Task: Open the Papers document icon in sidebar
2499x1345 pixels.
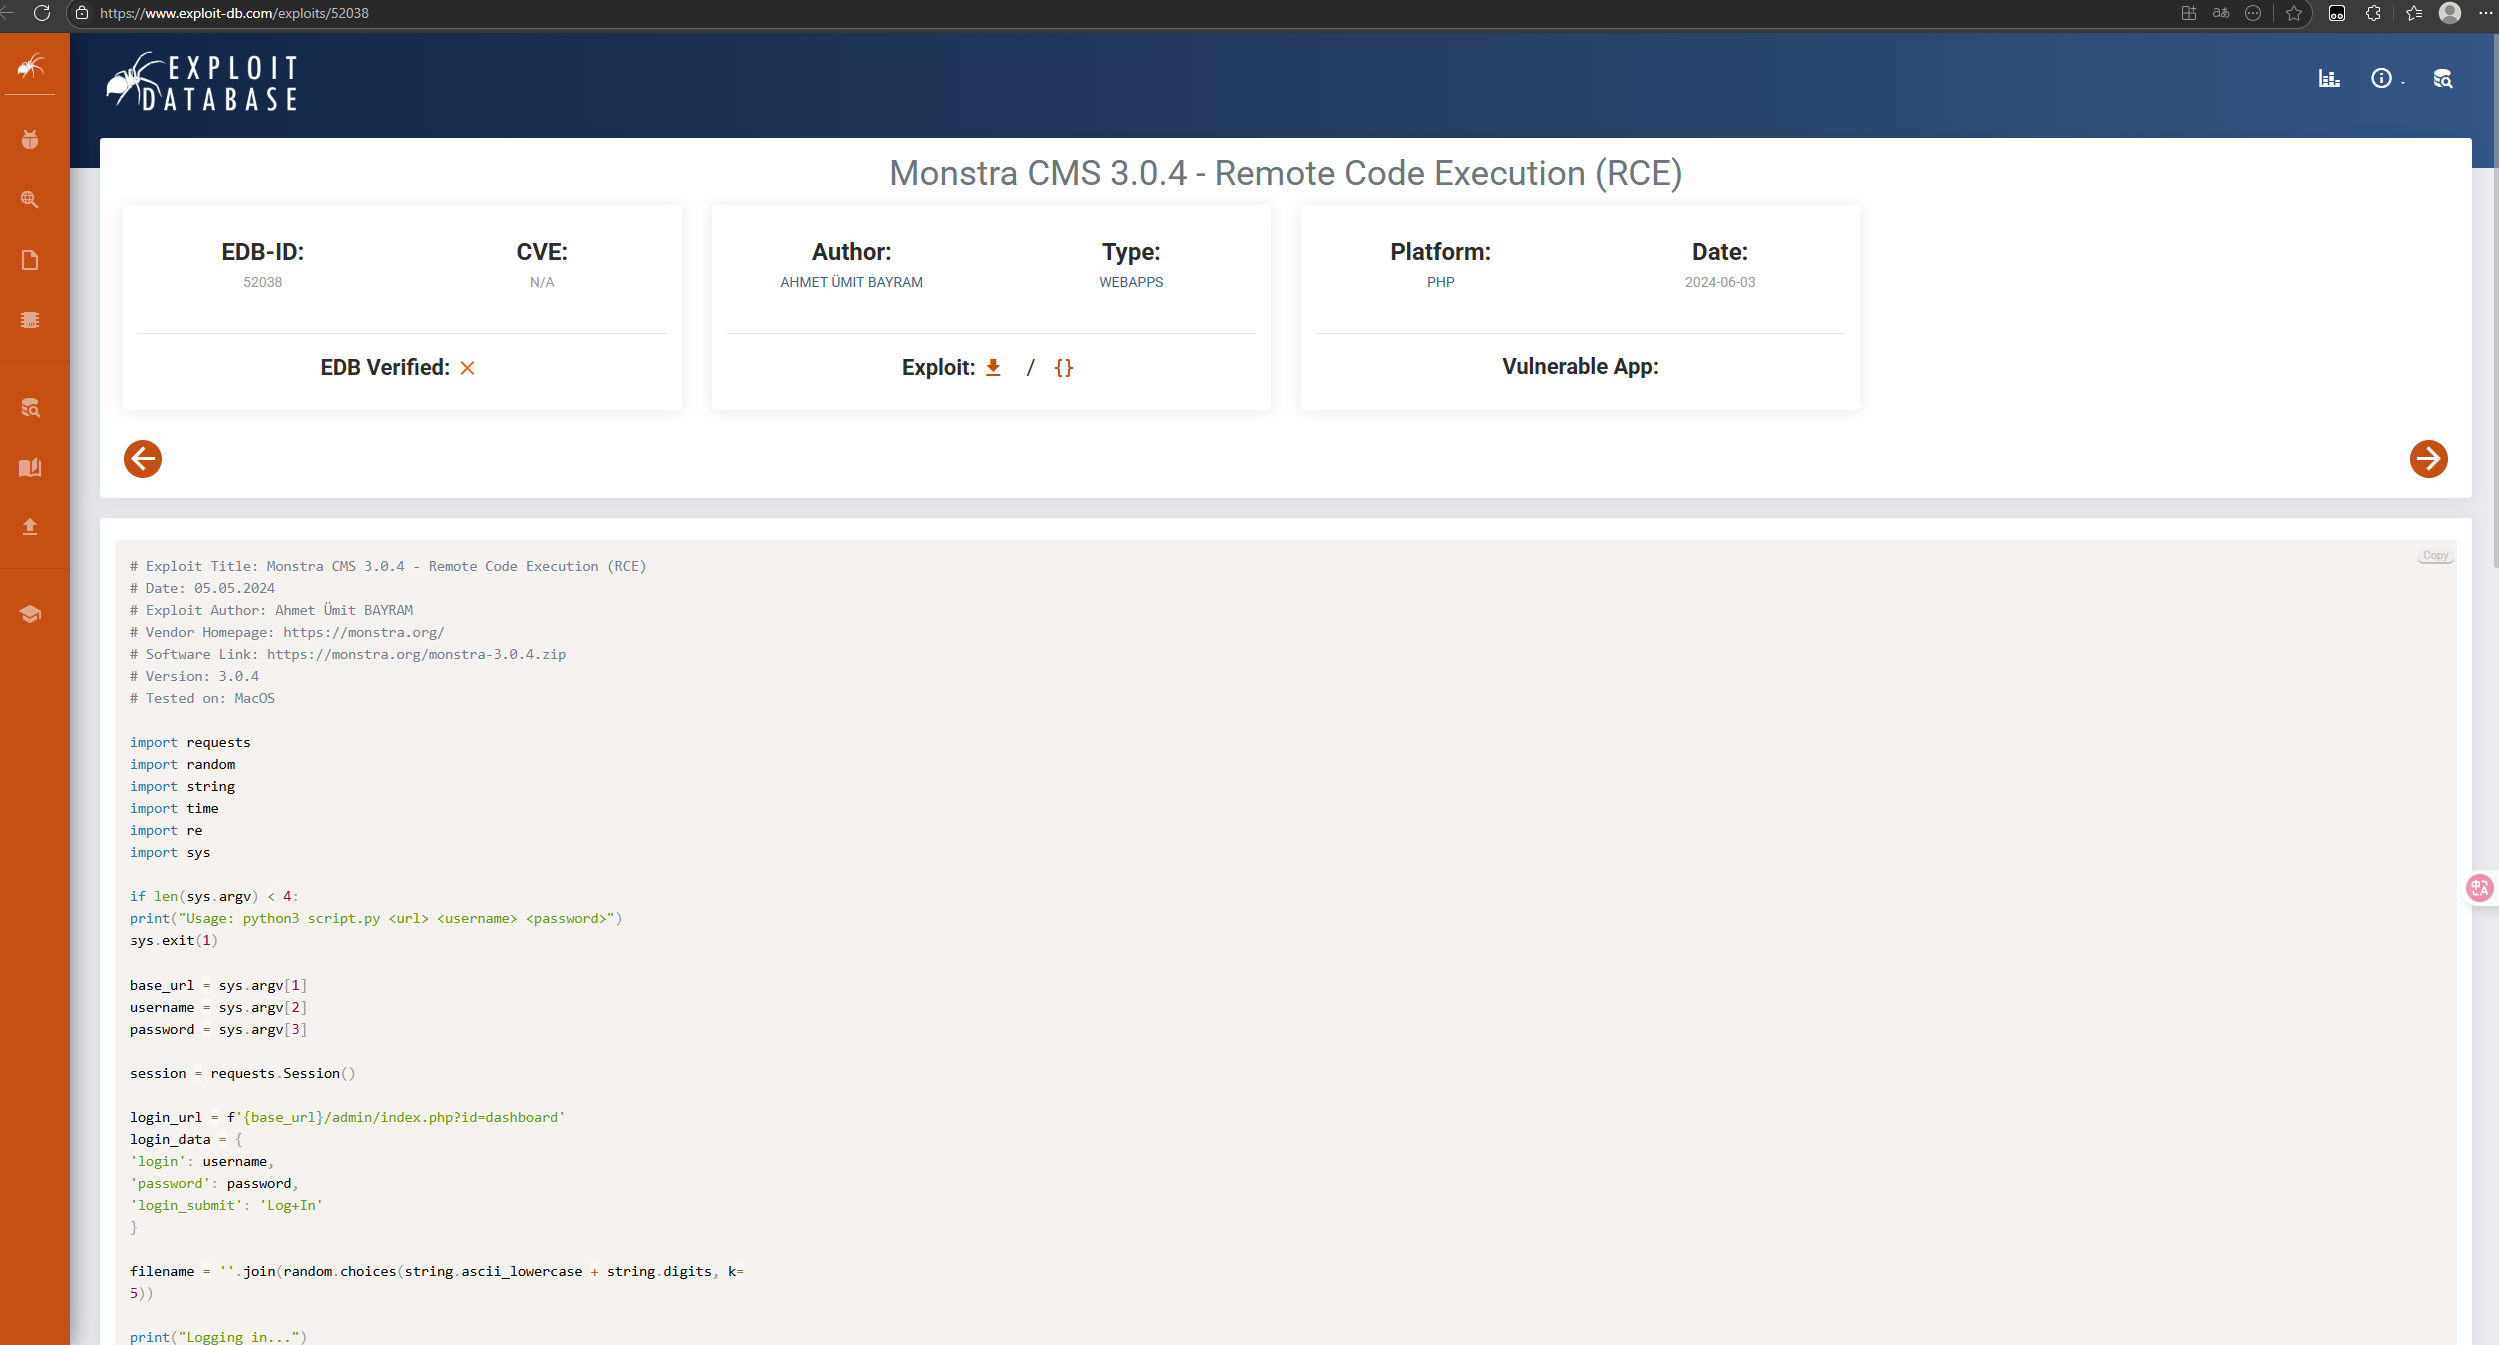Action: tap(30, 260)
